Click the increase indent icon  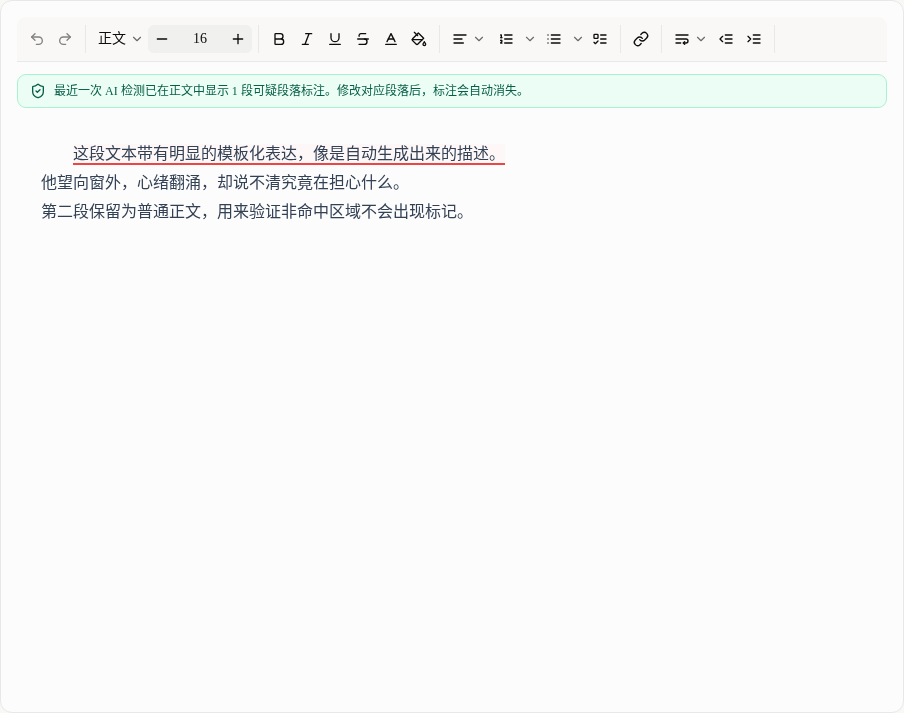click(x=754, y=39)
